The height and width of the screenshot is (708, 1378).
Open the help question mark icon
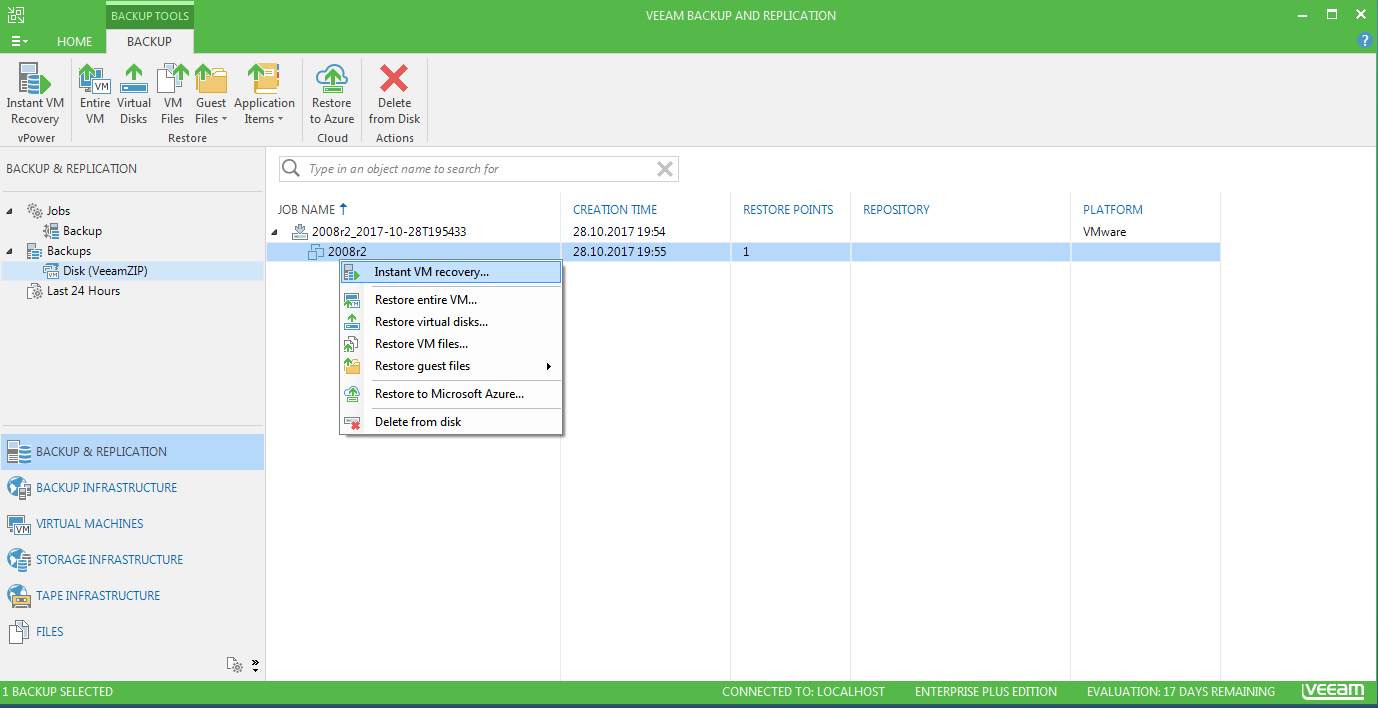pyautogui.click(x=1365, y=41)
